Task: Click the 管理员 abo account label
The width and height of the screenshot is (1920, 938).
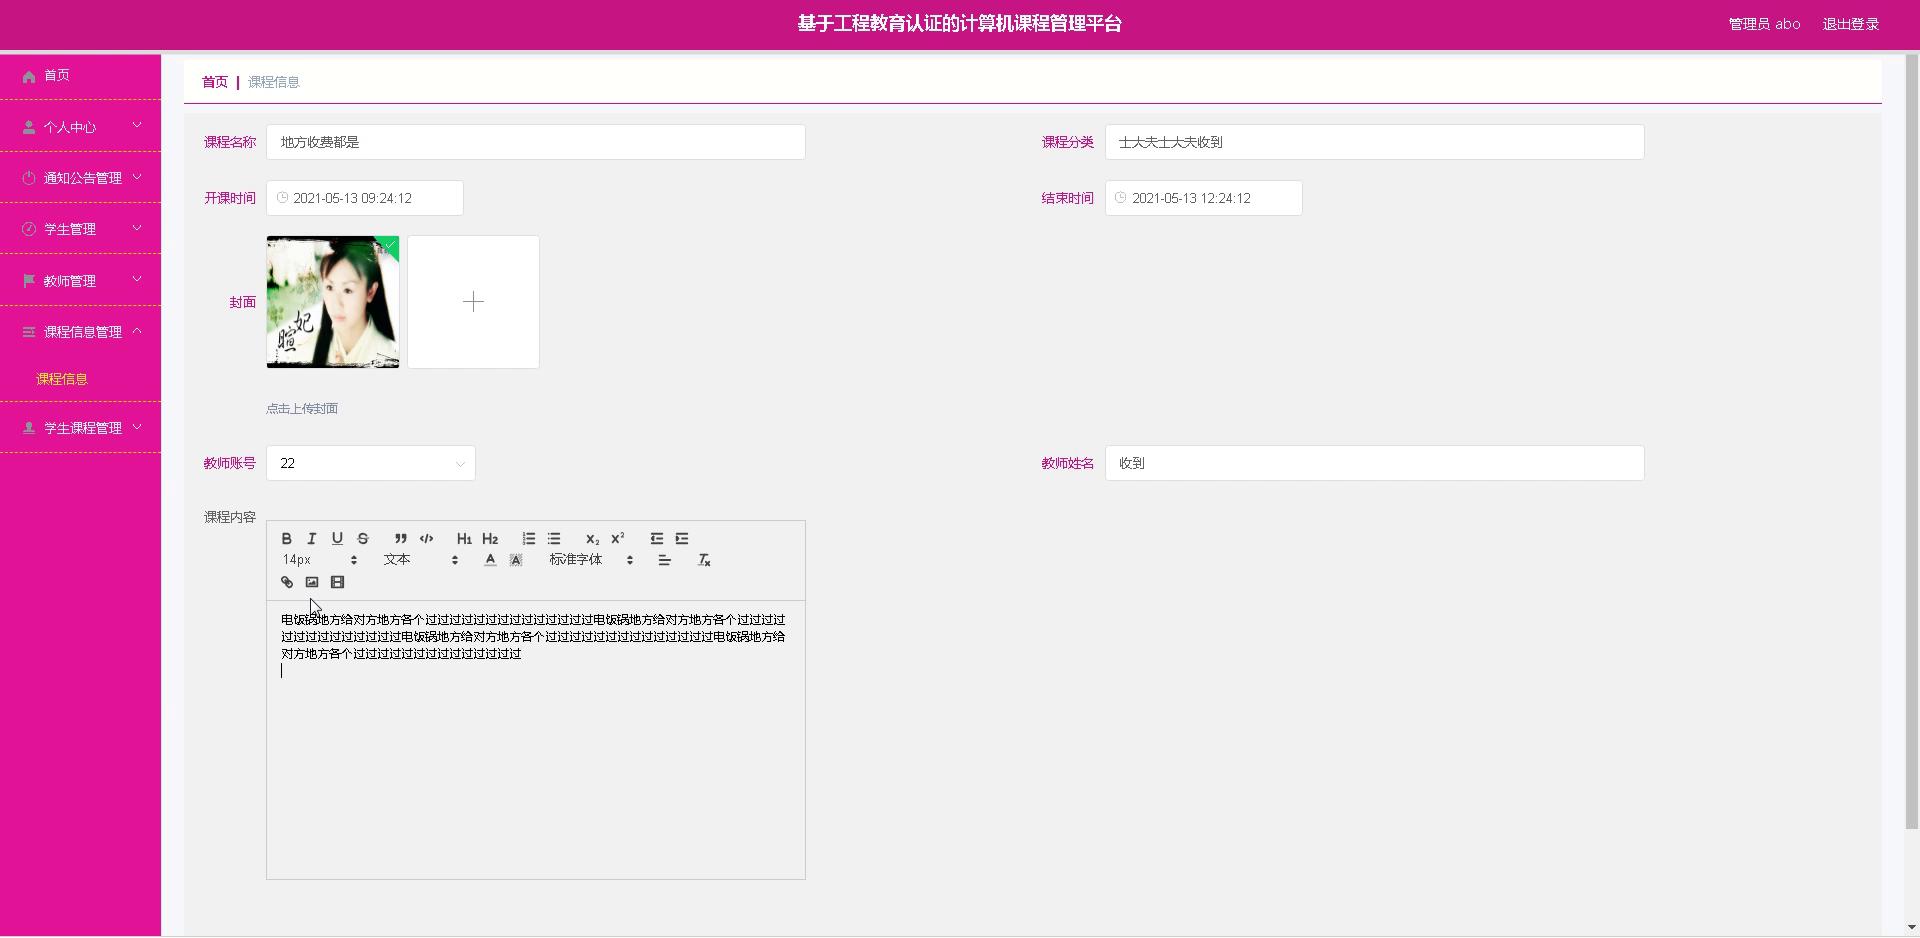Action: [1764, 24]
